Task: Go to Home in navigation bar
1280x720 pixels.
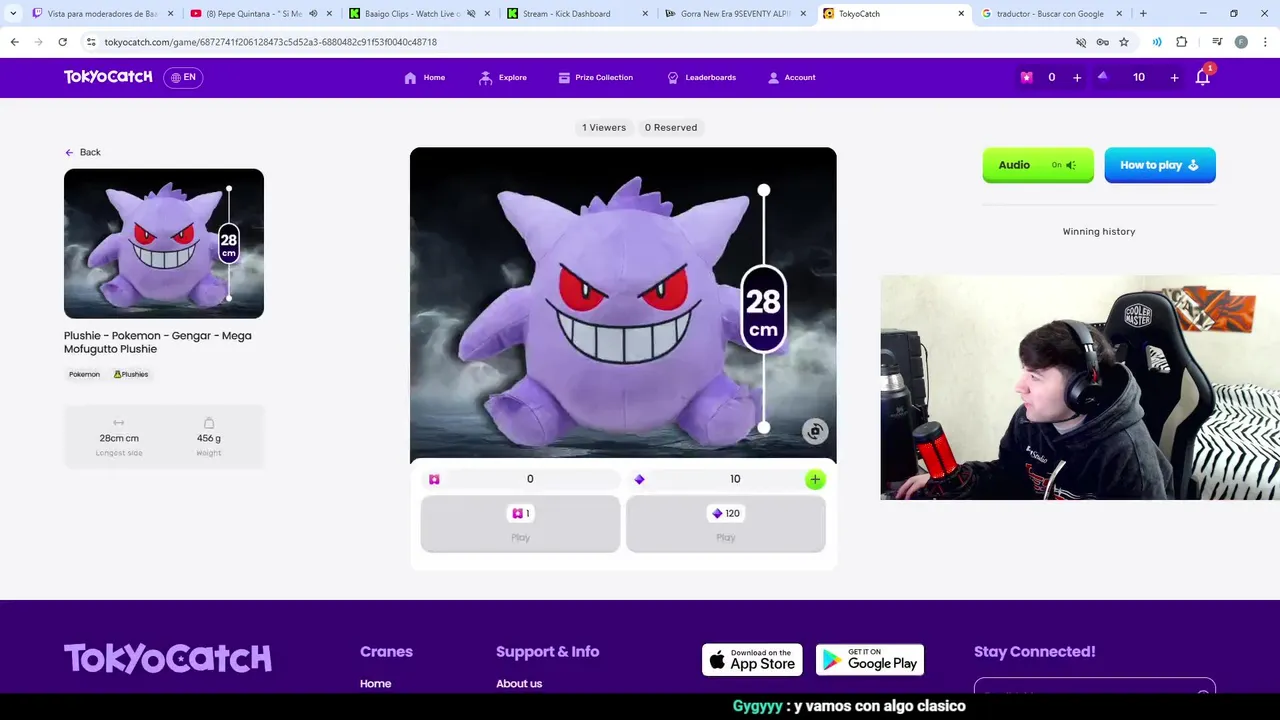Action: (x=425, y=77)
